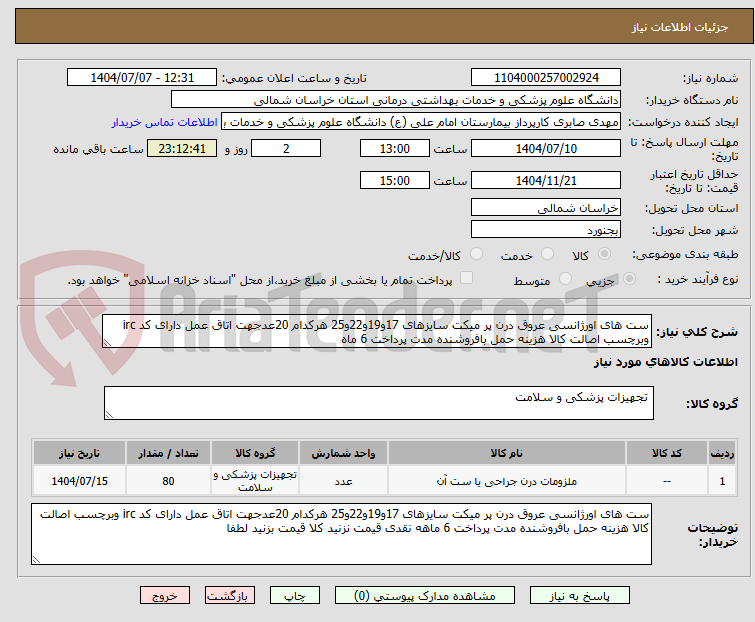Click the گروه کالا textarea تجهیزات پزشکی
The width and height of the screenshot is (755, 622).
(x=379, y=403)
